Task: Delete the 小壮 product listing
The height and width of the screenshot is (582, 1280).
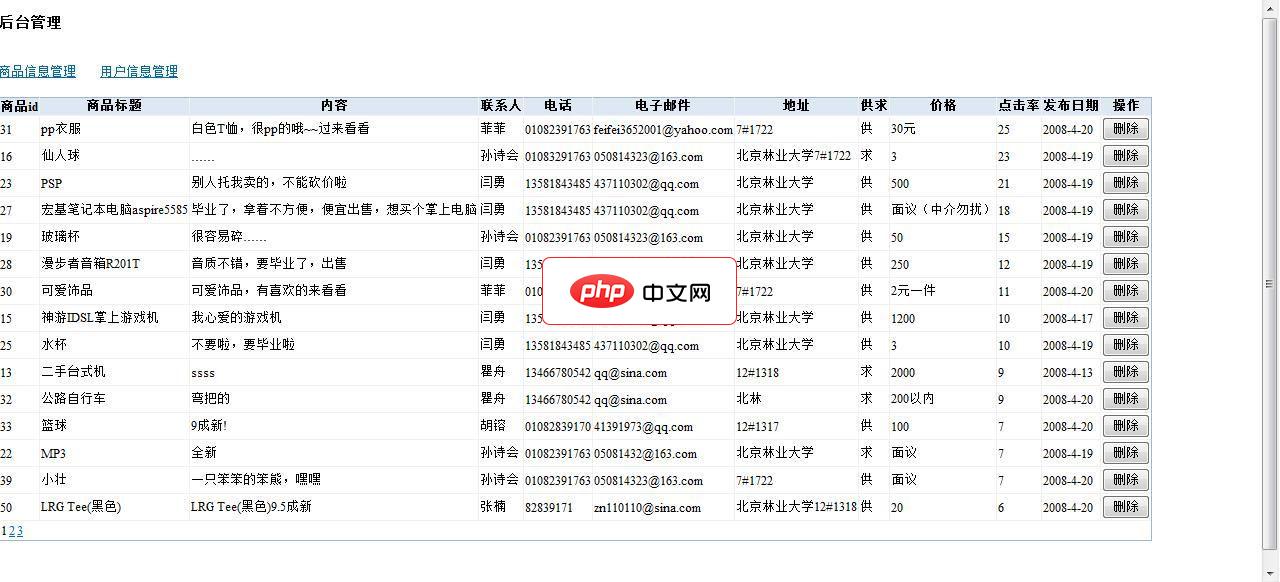Action: 1125,479
